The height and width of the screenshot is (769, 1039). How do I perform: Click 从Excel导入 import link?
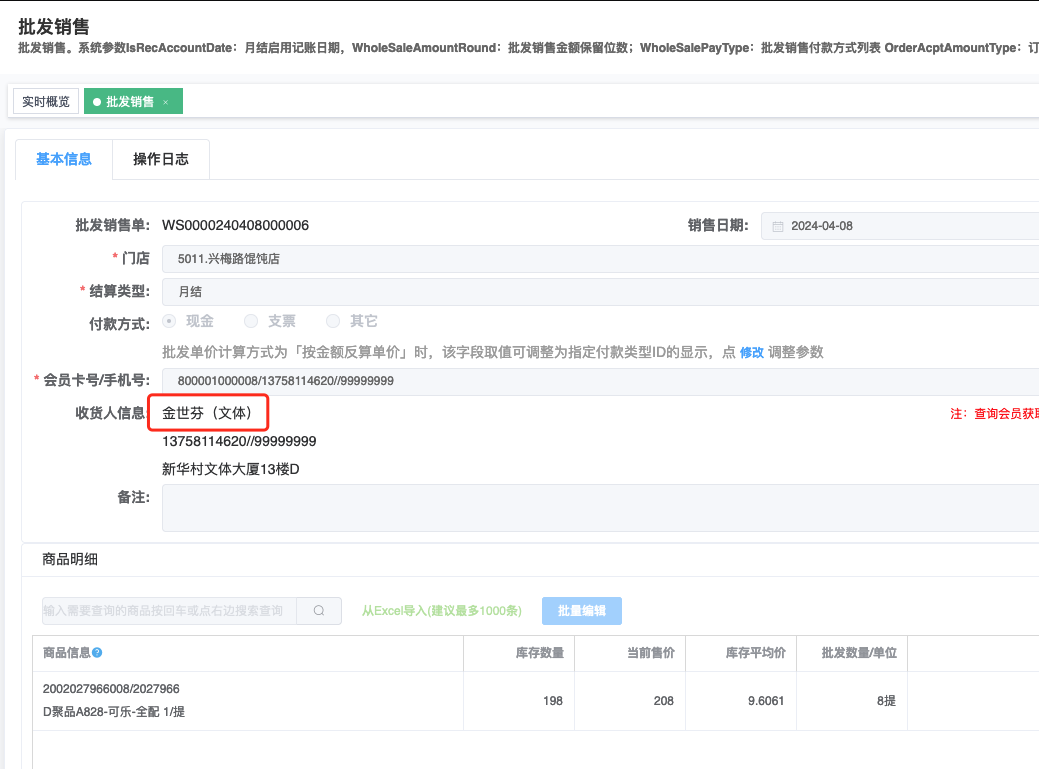[441, 611]
